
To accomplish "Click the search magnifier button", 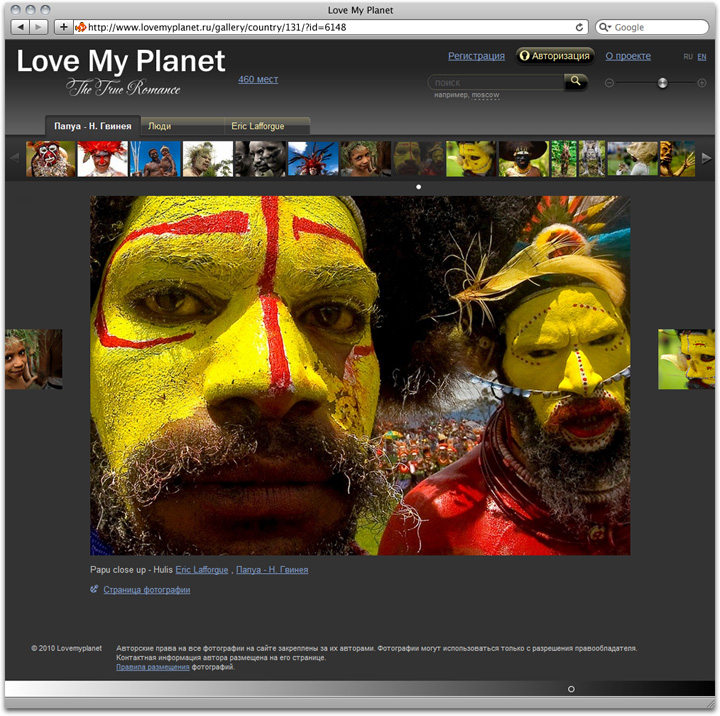I will (575, 81).
